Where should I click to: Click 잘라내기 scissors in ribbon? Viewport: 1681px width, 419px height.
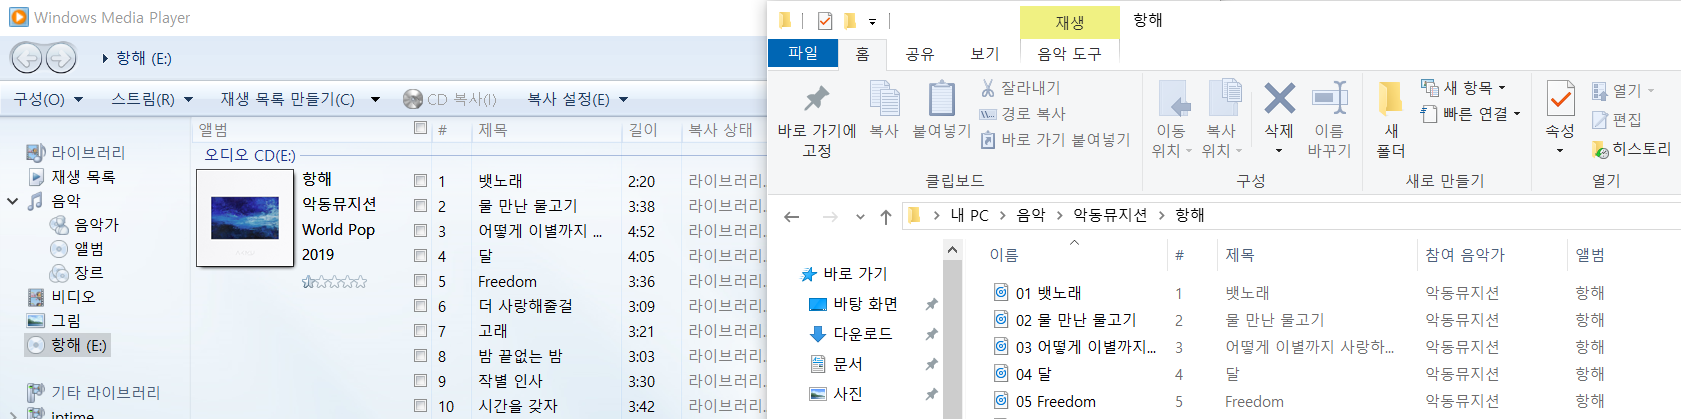coord(1021,88)
